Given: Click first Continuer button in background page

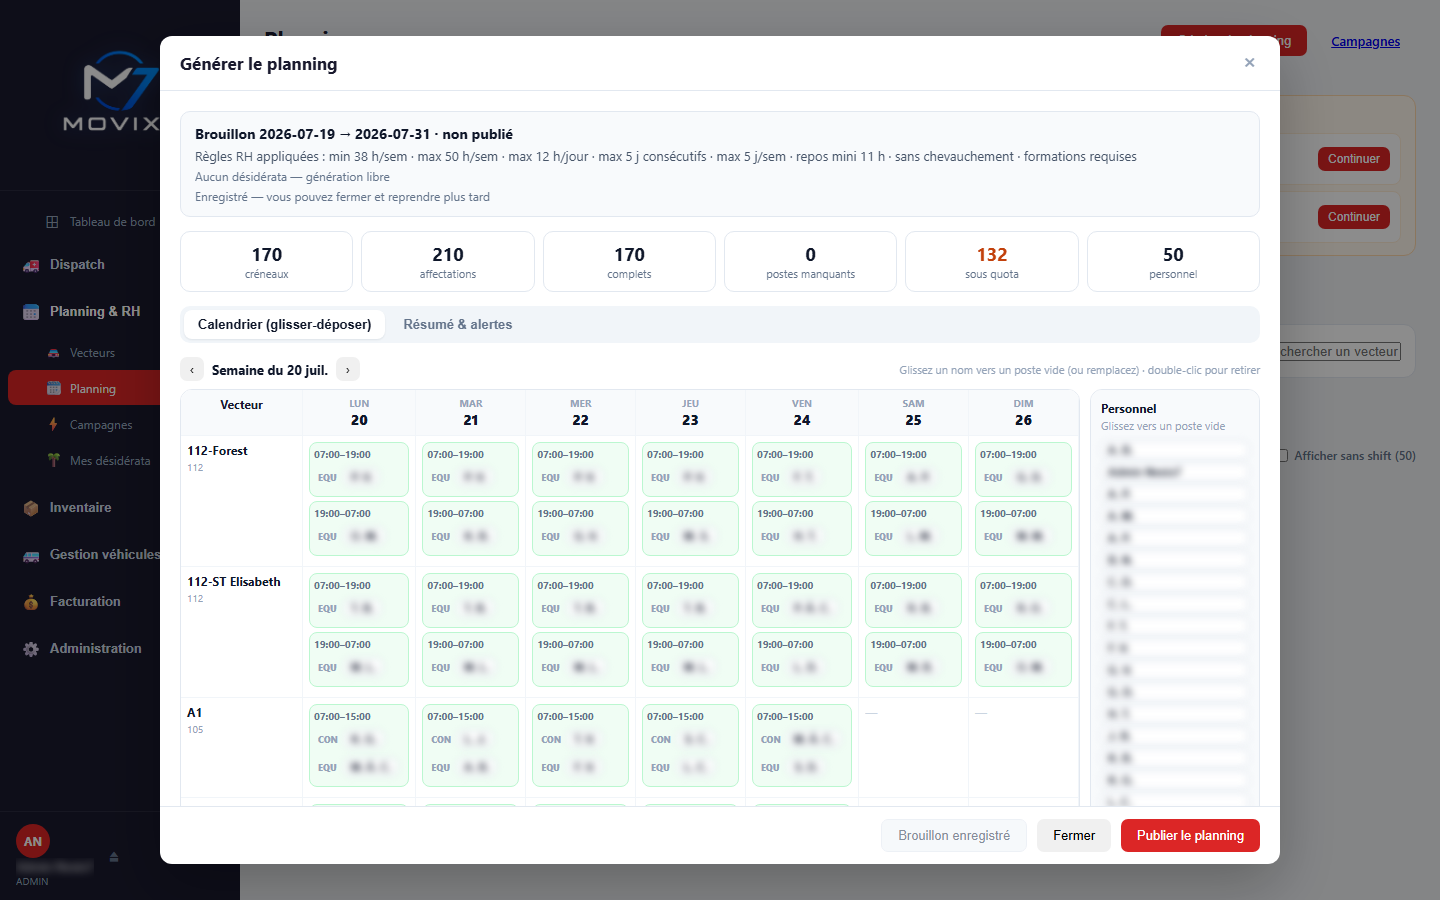Looking at the screenshot, I should [x=1354, y=159].
